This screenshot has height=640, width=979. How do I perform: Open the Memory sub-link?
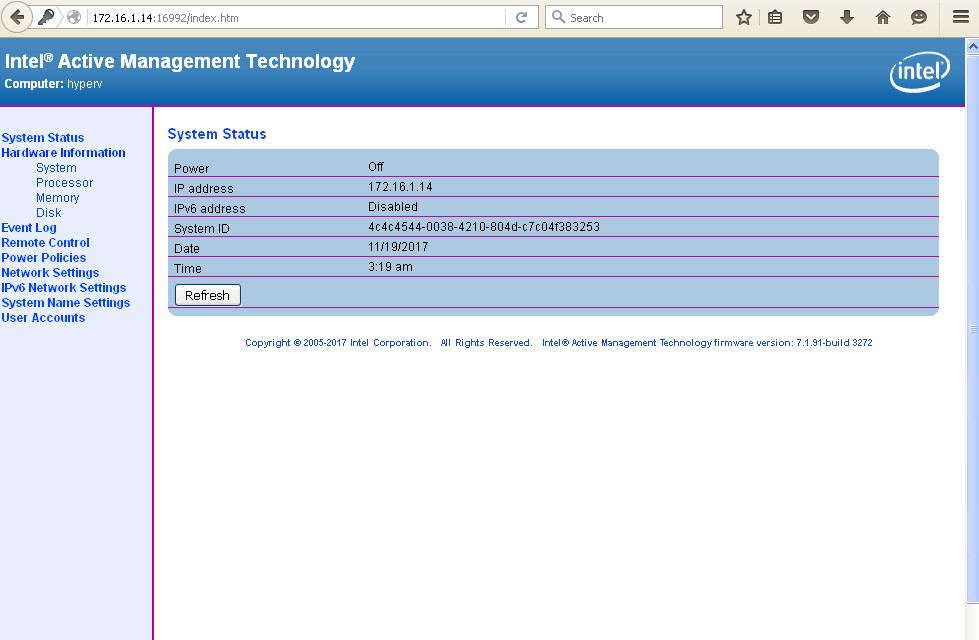(x=57, y=197)
